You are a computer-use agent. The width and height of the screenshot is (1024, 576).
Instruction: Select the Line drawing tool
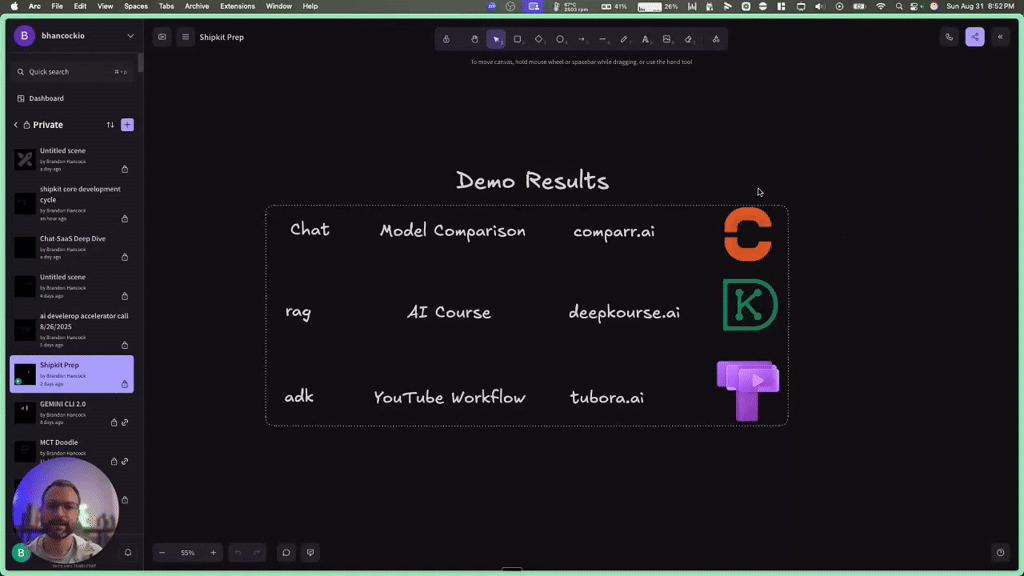[603, 39]
